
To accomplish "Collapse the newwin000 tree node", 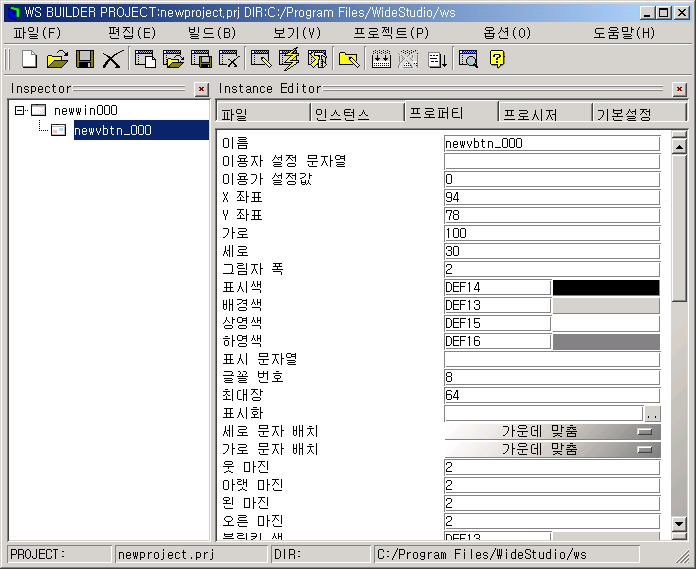I will tap(19, 110).
